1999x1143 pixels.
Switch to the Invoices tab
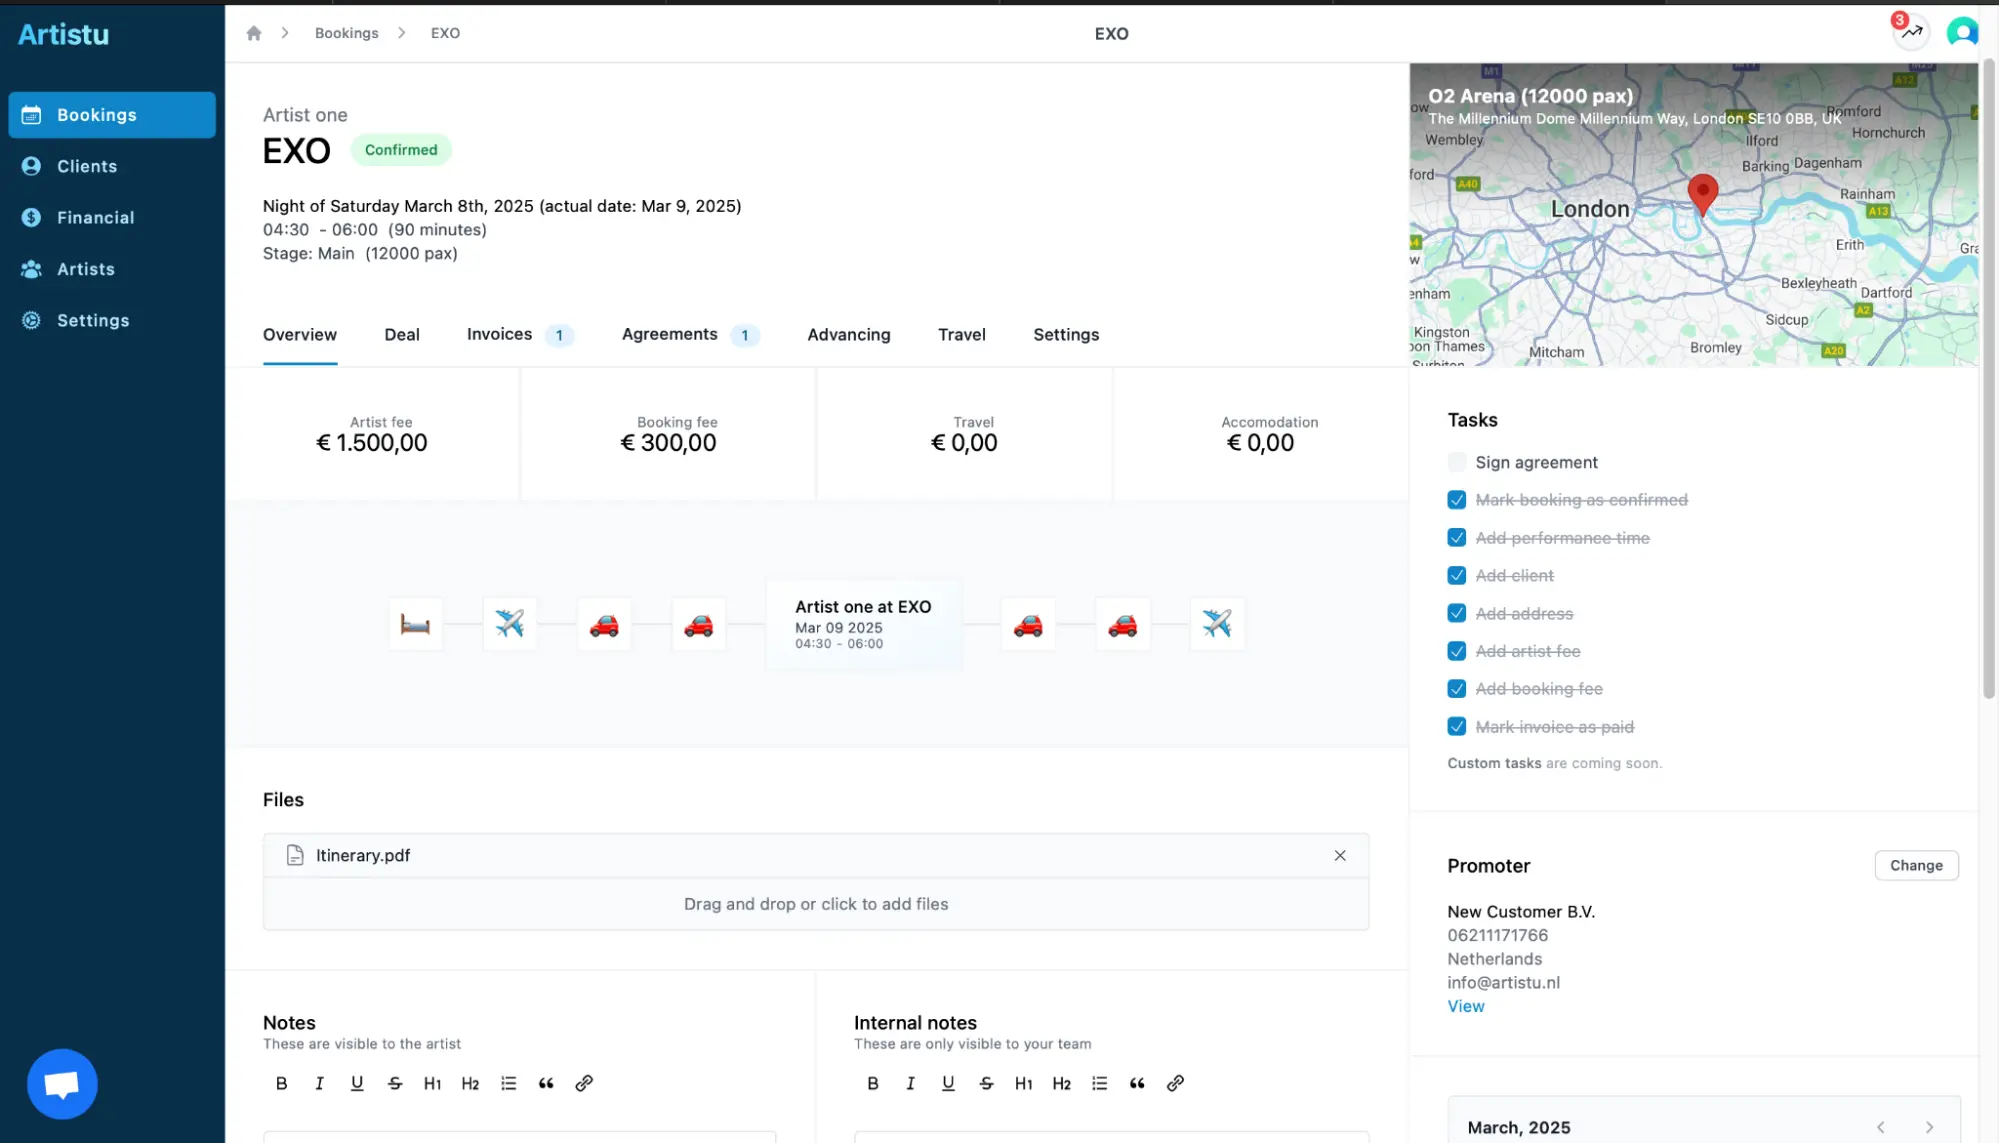tap(499, 335)
